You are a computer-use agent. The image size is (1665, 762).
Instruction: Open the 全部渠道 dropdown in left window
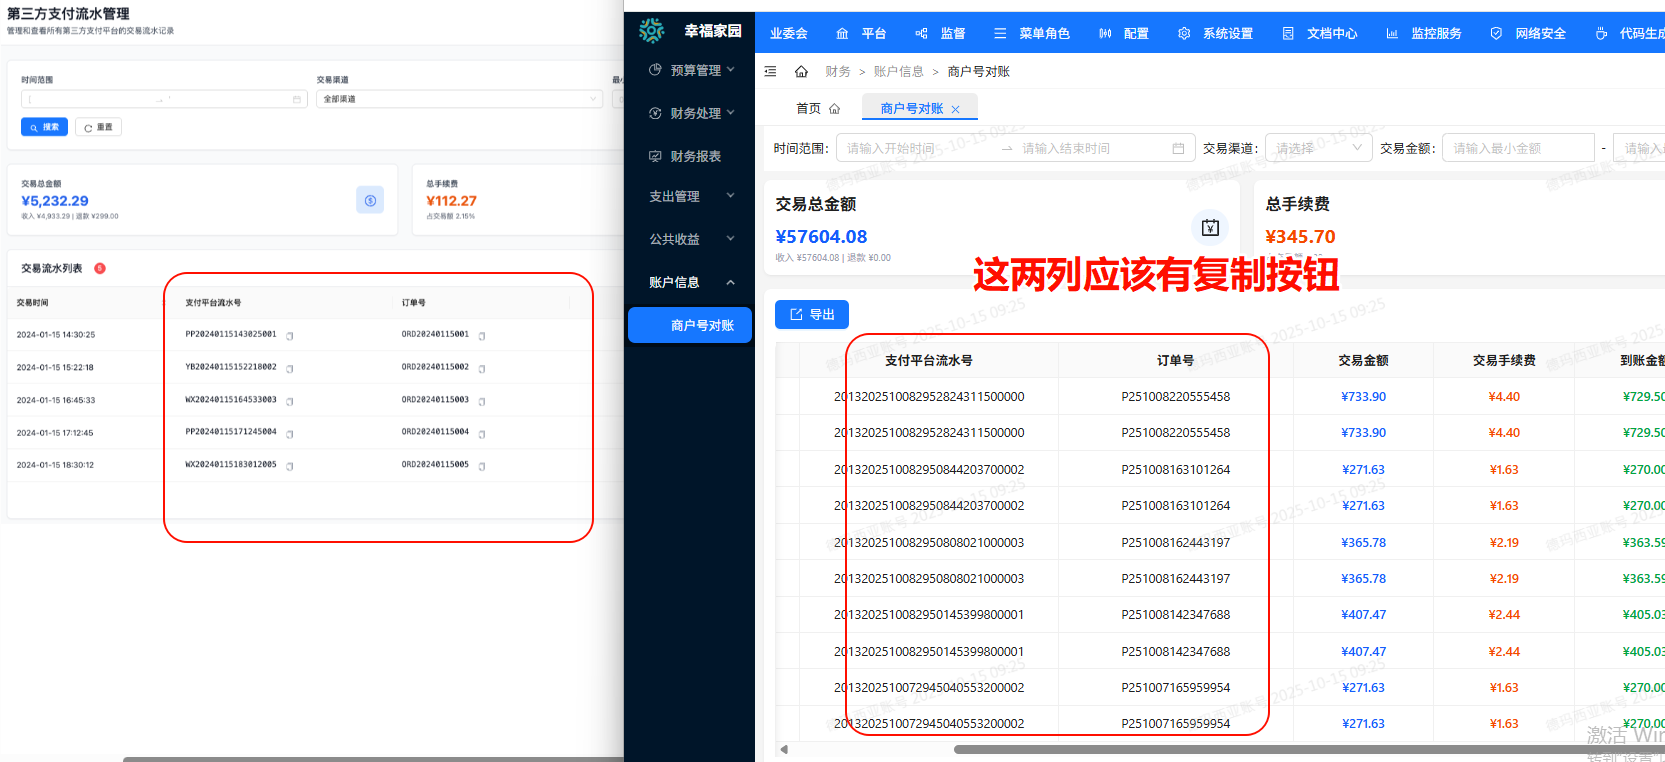[460, 99]
